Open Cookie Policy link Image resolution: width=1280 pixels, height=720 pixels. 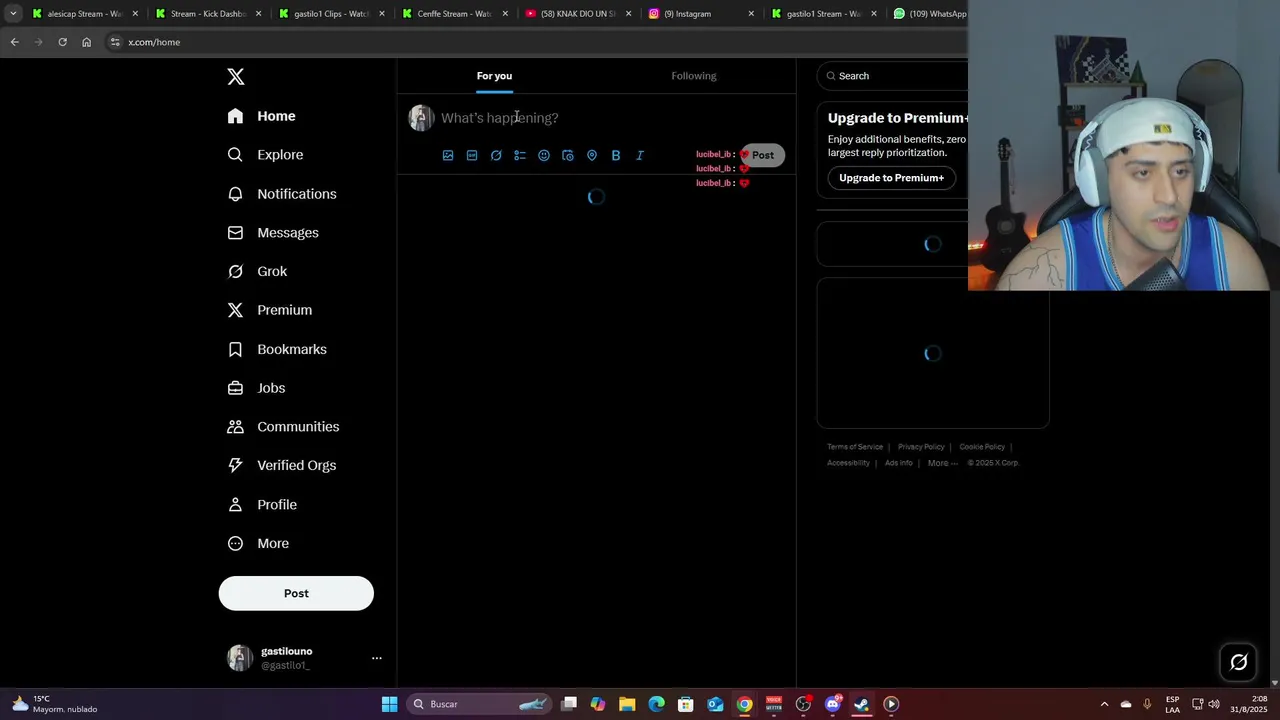982,447
